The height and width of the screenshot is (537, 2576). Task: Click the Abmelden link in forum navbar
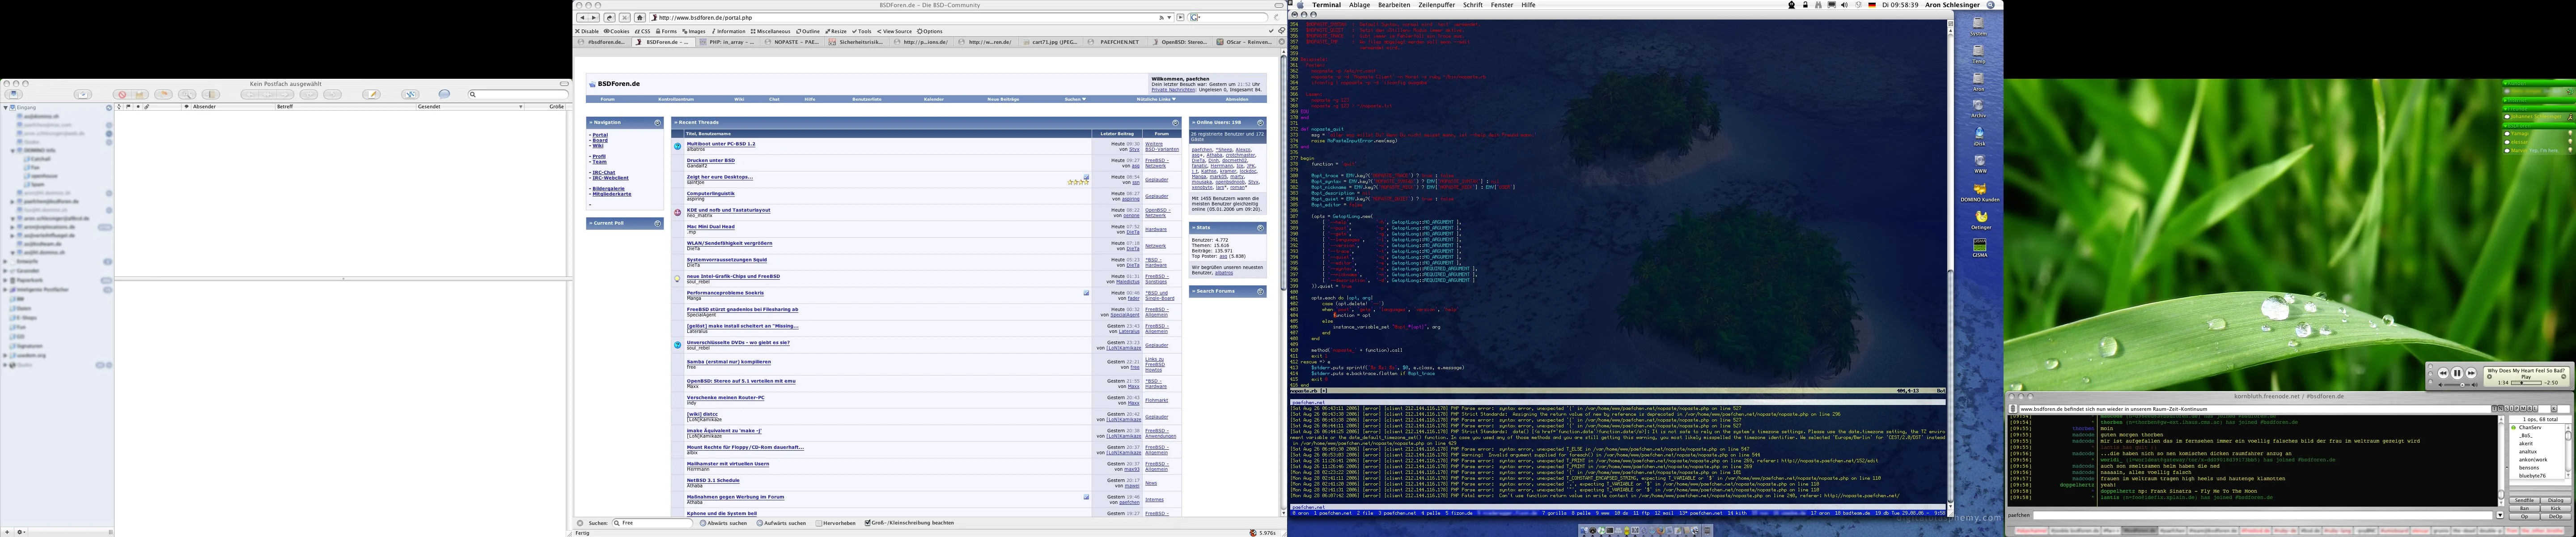1237,99
